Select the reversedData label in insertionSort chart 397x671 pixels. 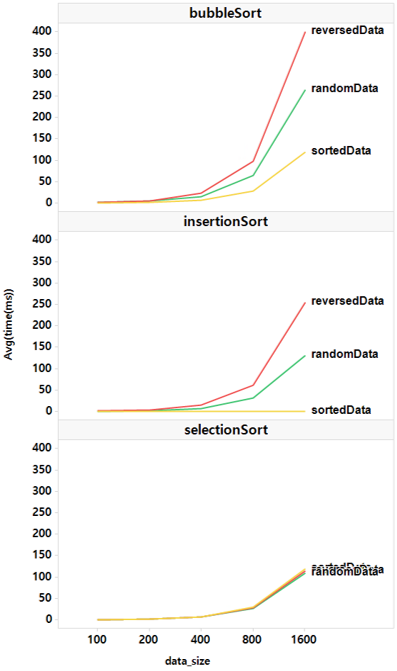click(x=347, y=301)
